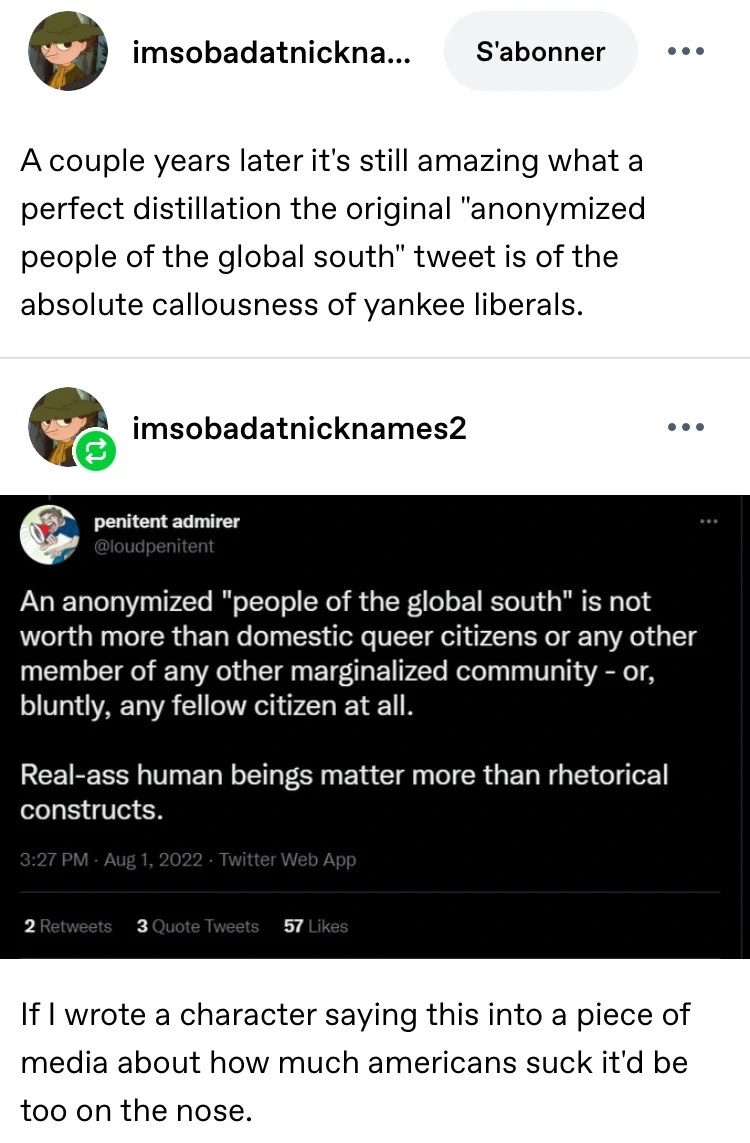The height and width of the screenshot is (1143, 750).
Task: Click the @loudpenitent handle
Action: 153,546
